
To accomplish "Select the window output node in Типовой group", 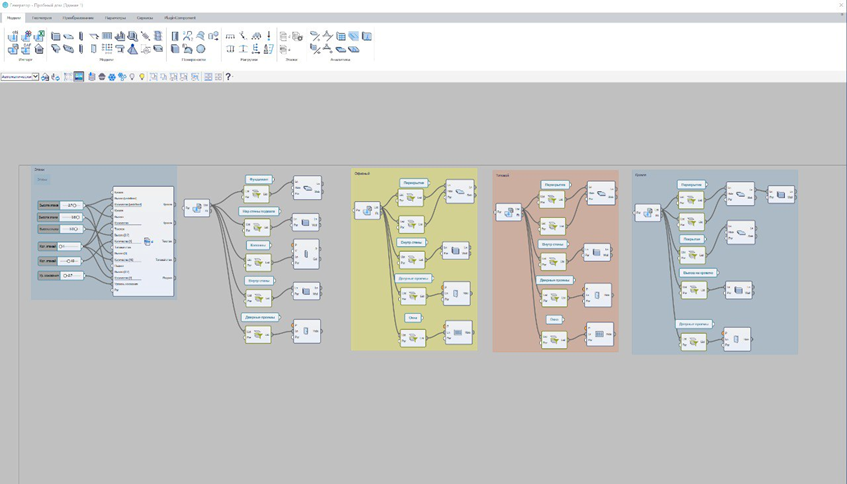I will 600,334.
